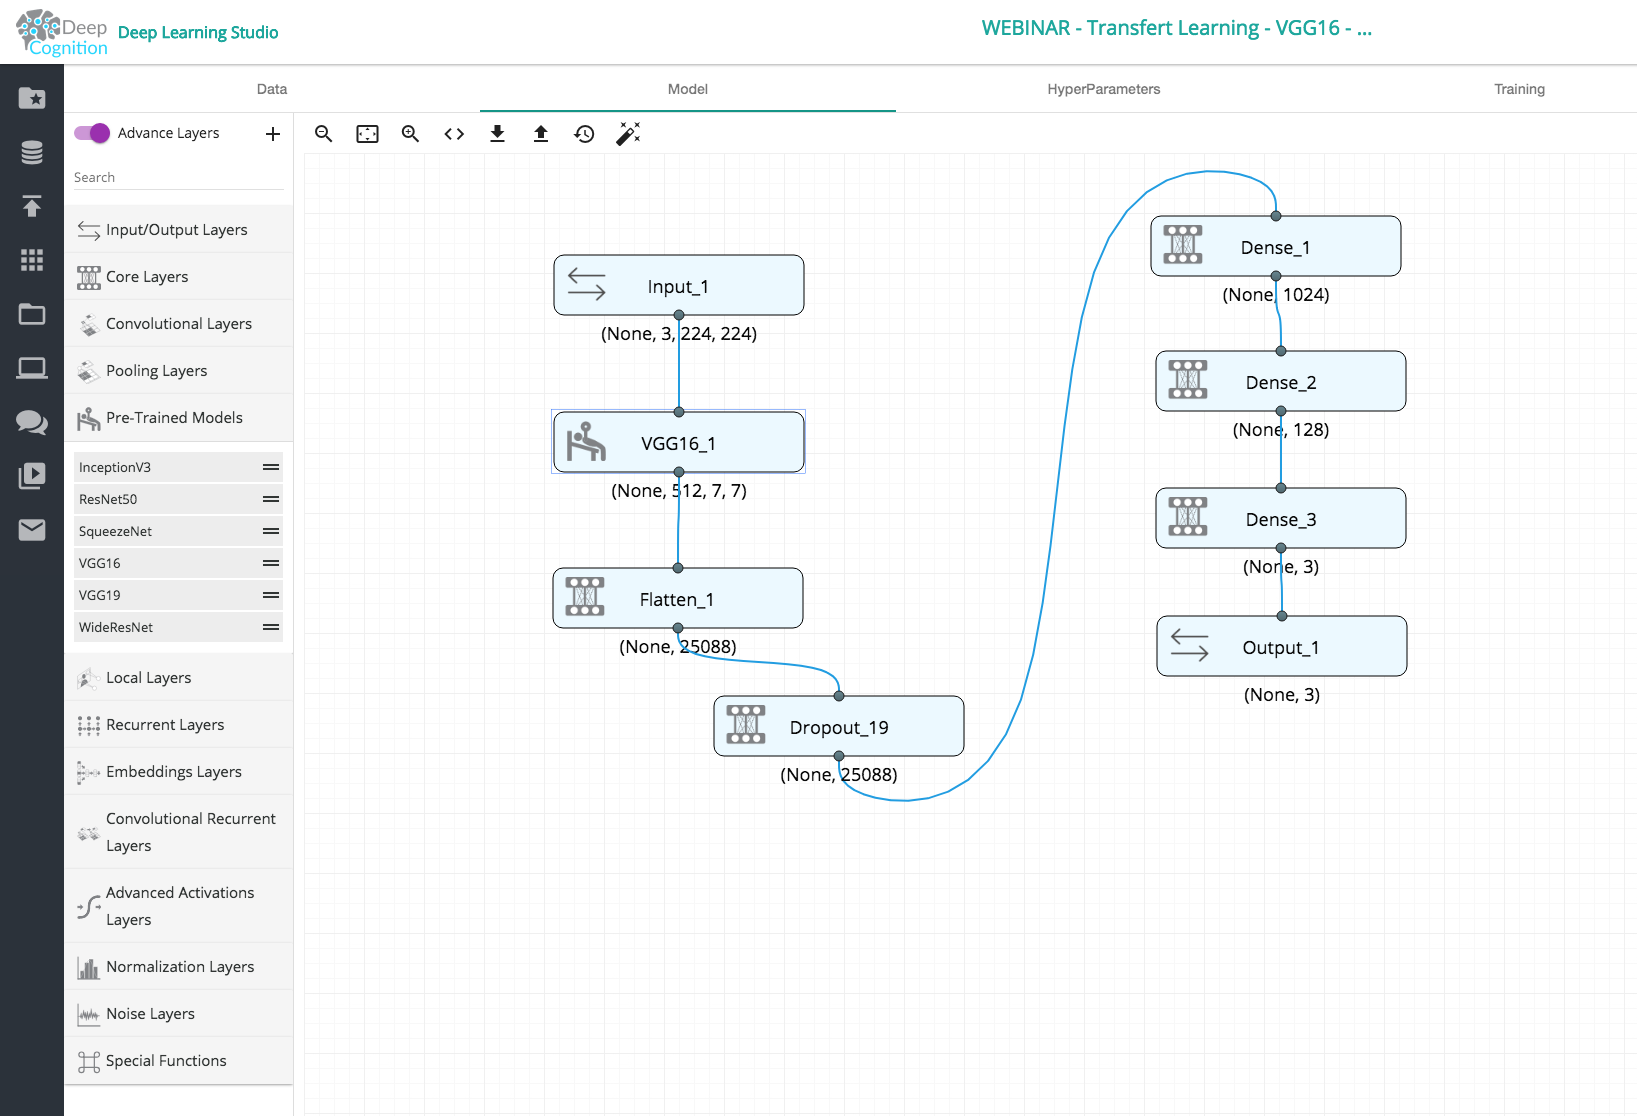The width and height of the screenshot is (1637, 1116).
Task: Expand Core Layers category
Action: coord(179,277)
